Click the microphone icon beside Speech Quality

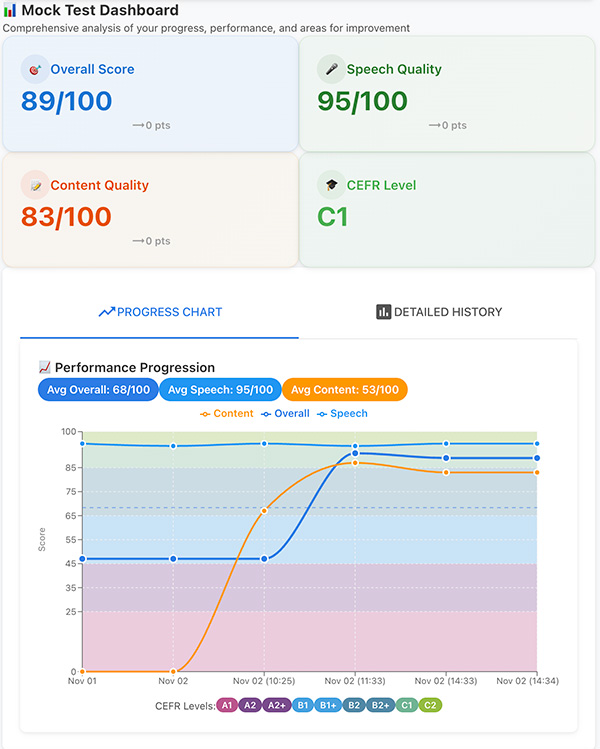point(331,69)
